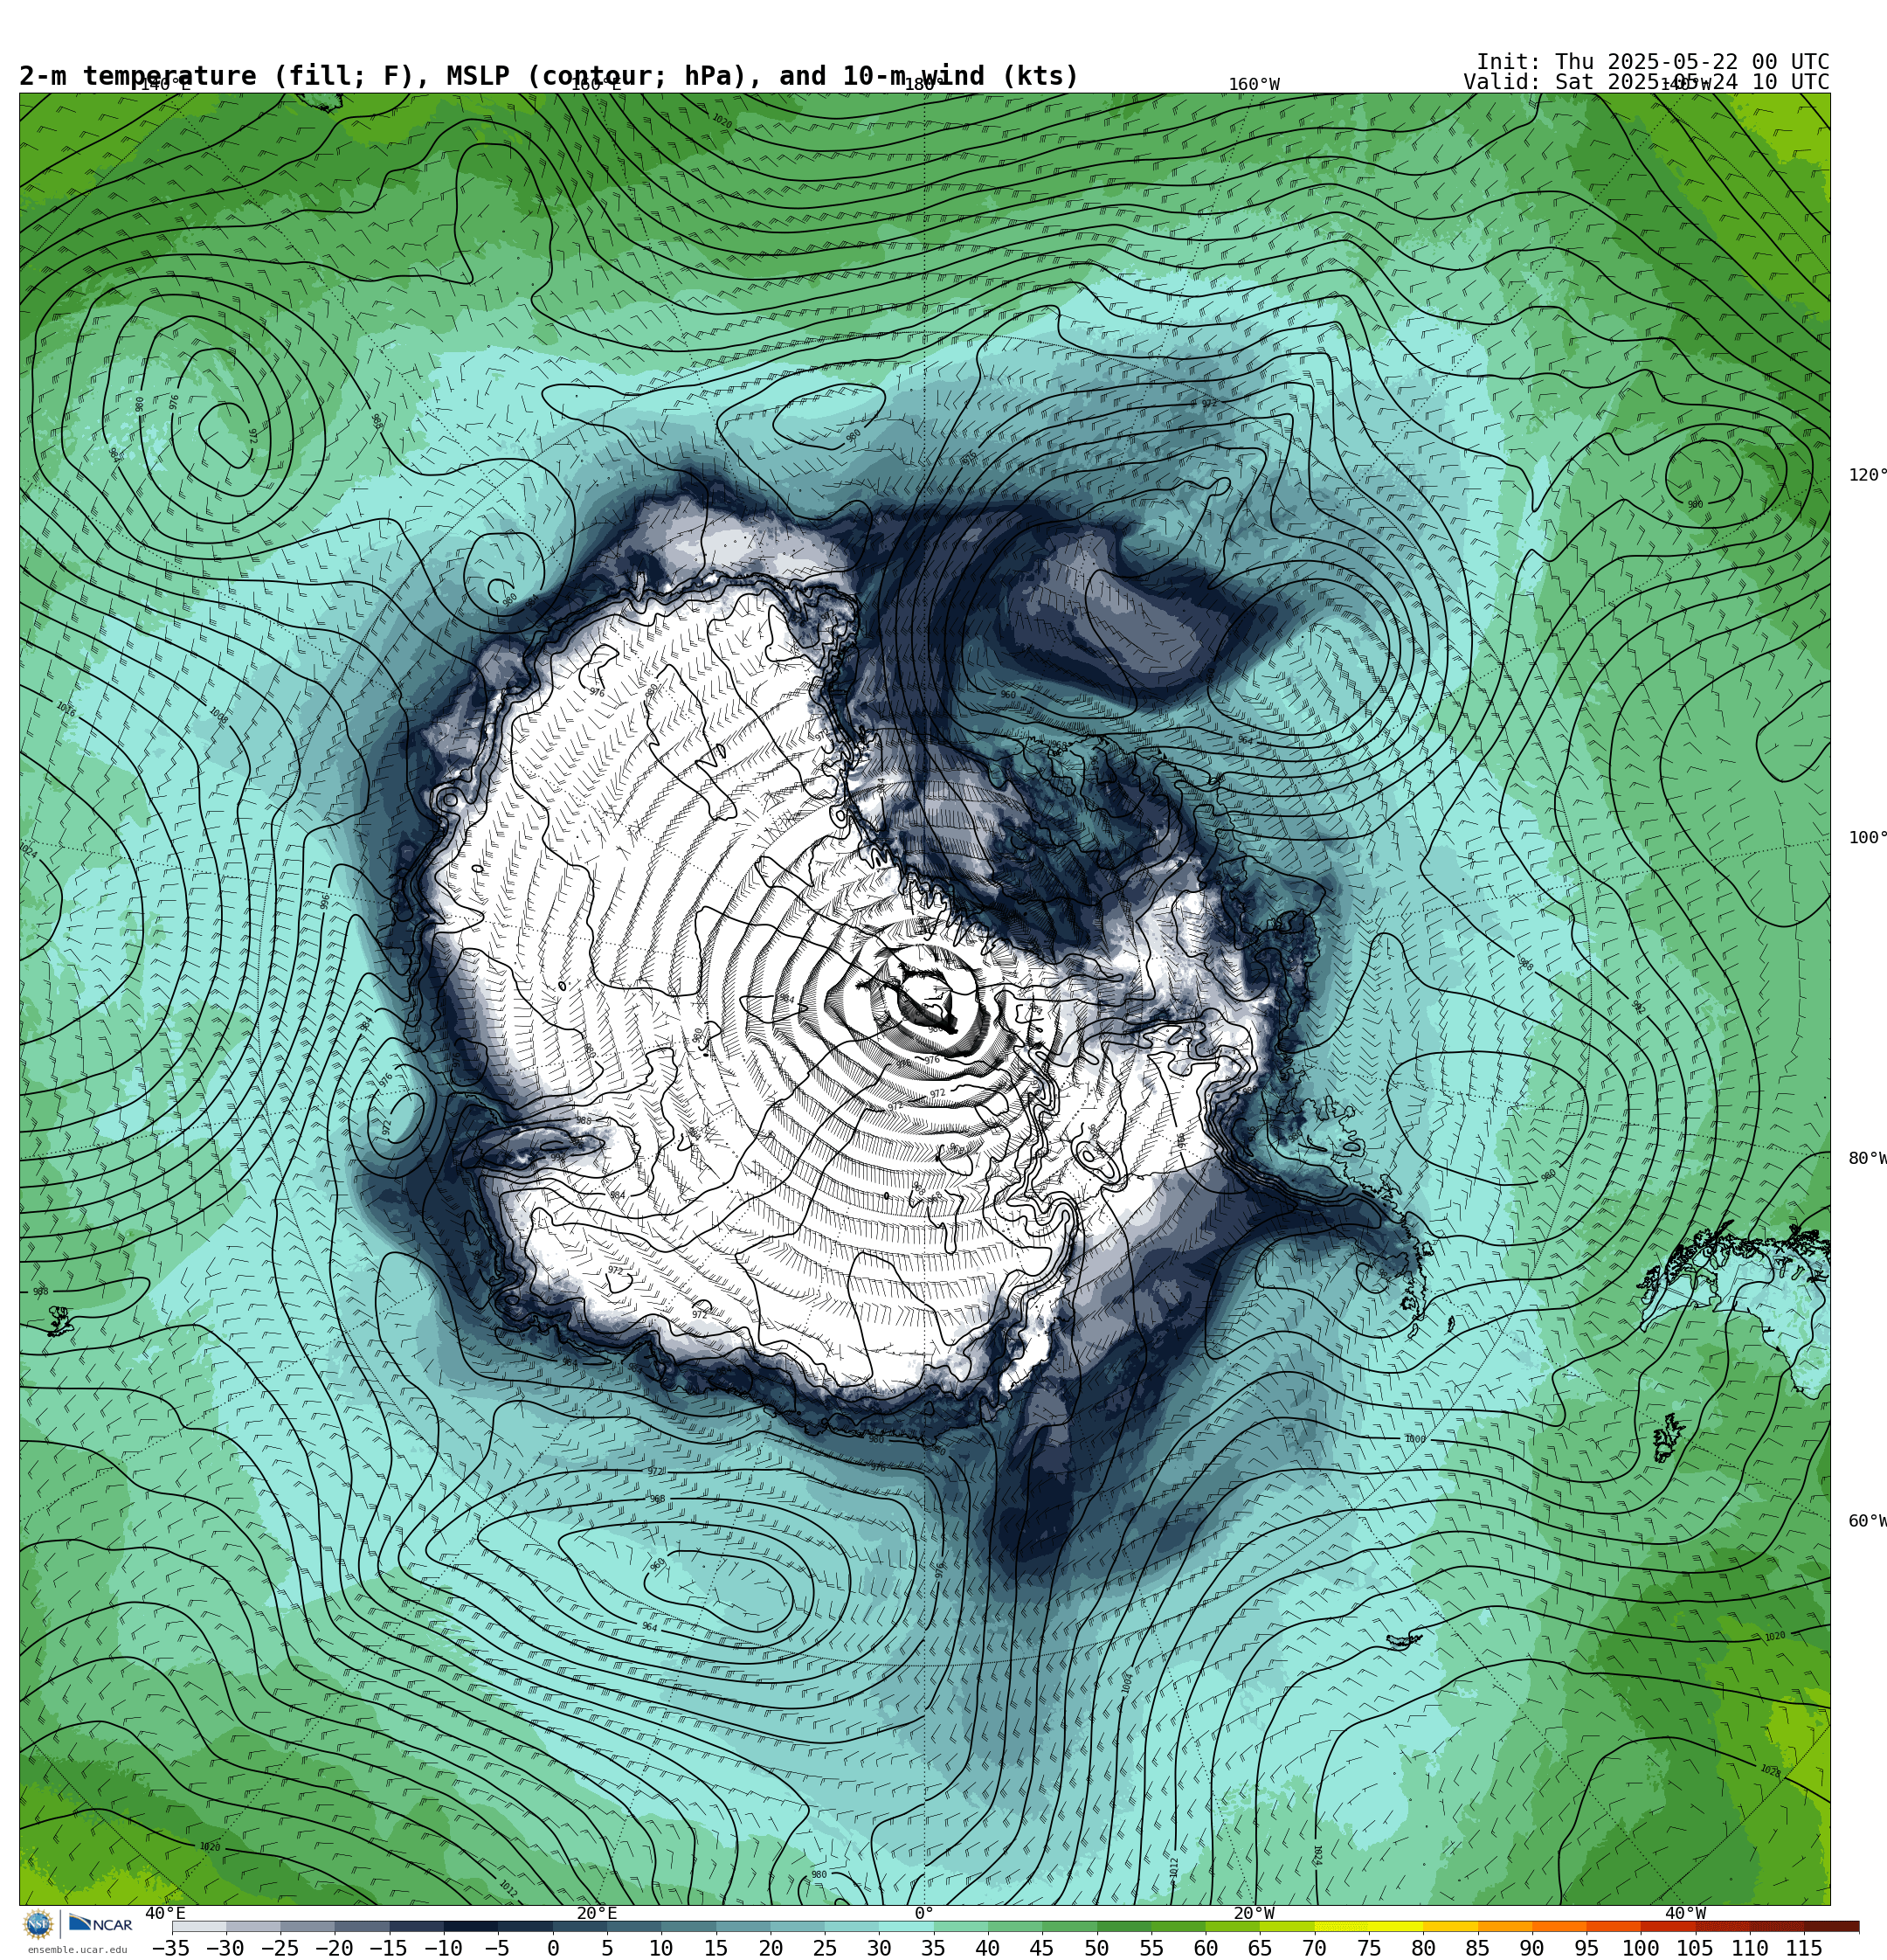This screenshot has width=1887, height=1960.
Task: Click the -35 colorbar tick label
Action: [x=171, y=1948]
